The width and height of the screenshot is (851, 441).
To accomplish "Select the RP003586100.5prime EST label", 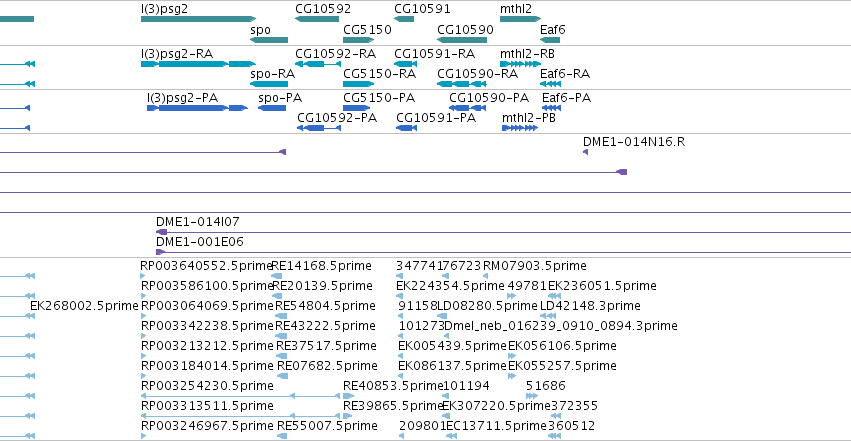I will (x=207, y=286).
